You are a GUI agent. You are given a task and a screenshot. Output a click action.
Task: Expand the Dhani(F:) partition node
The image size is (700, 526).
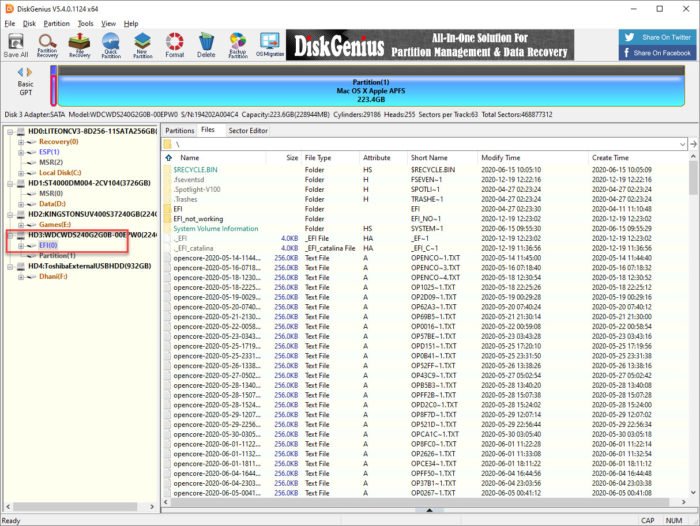coord(21,277)
